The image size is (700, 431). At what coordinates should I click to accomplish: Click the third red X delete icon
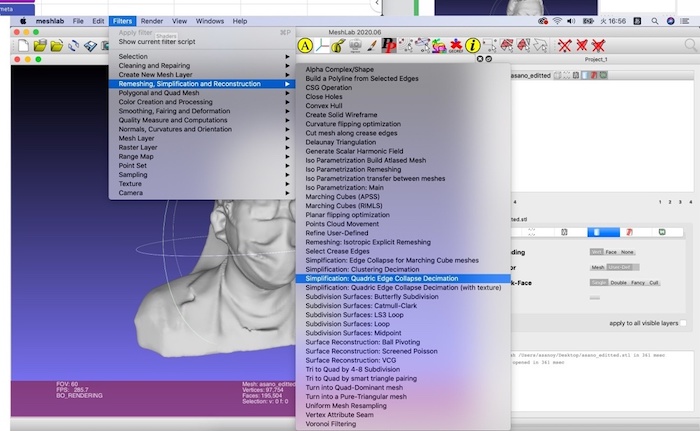[598, 46]
